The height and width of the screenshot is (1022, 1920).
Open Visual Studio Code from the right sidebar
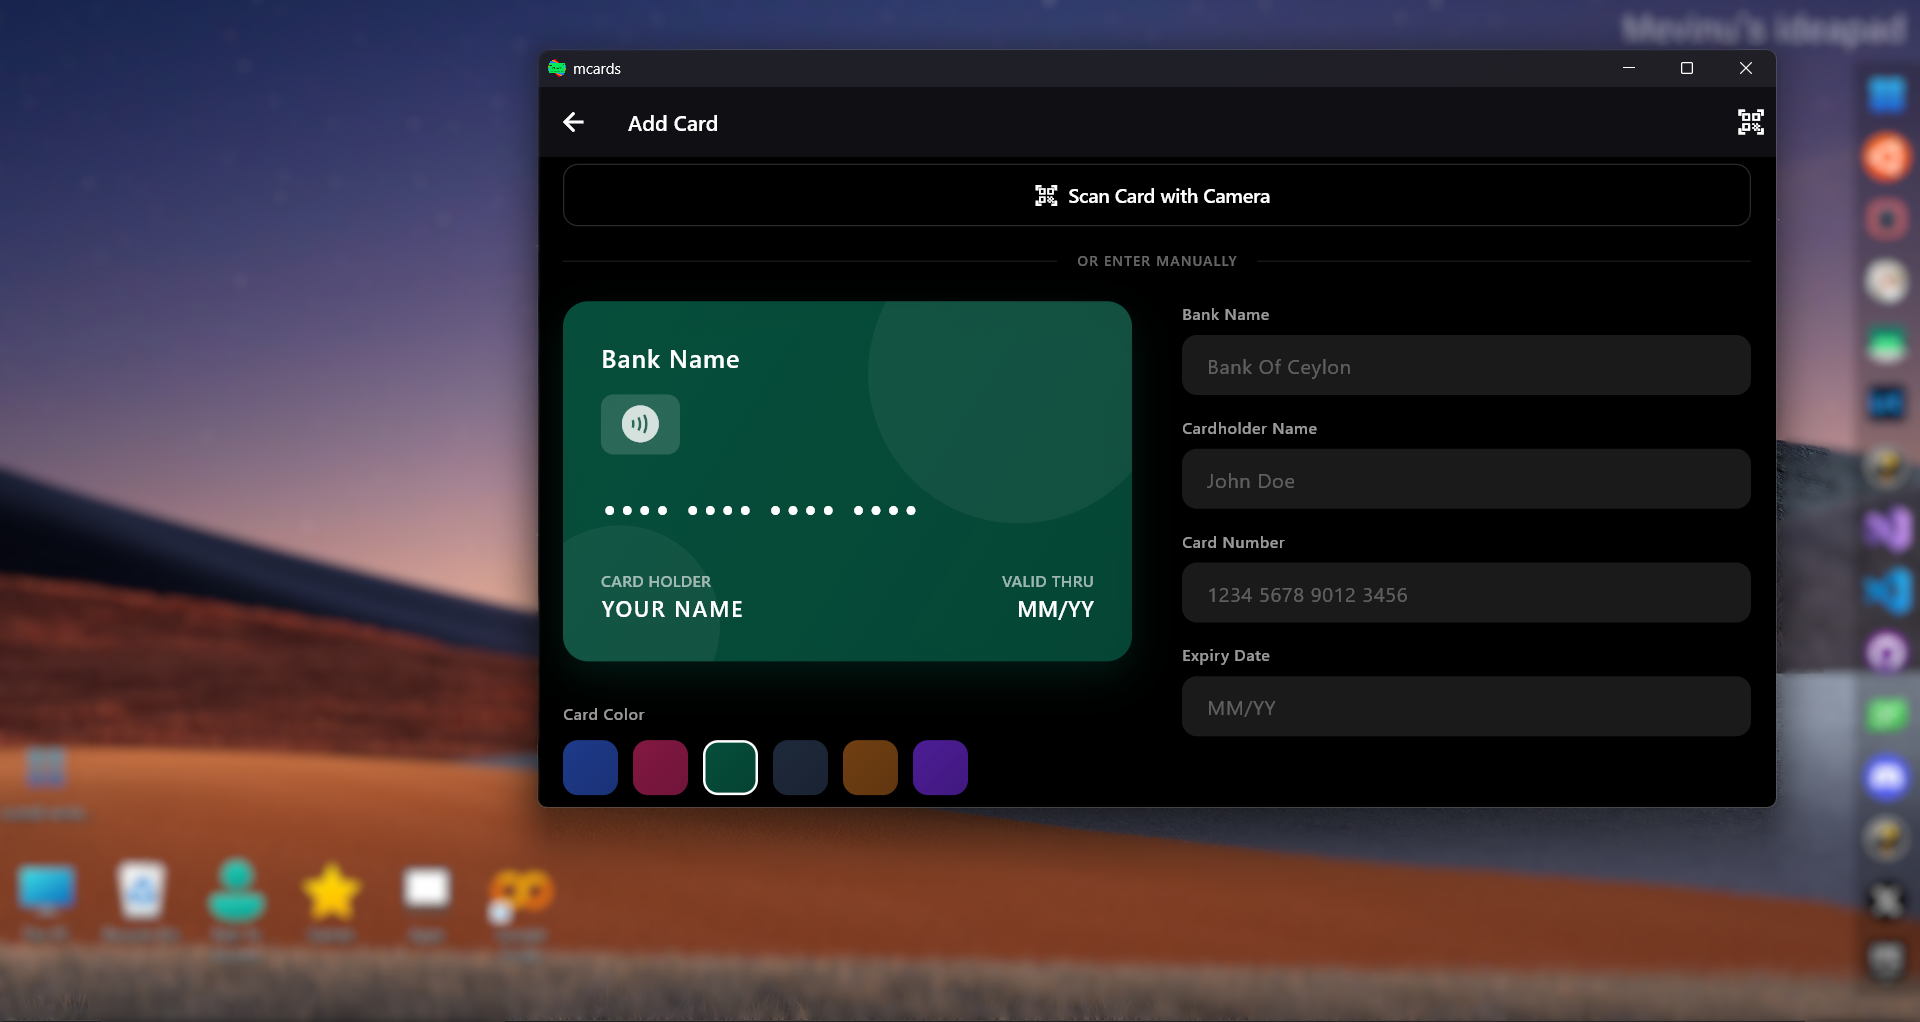click(1887, 590)
